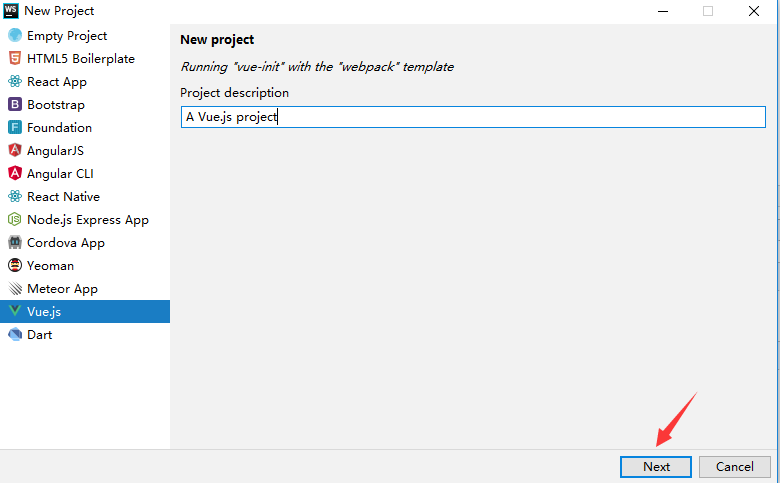
Task: Click the WebStorm logo in title bar
Action: (x=11, y=11)
